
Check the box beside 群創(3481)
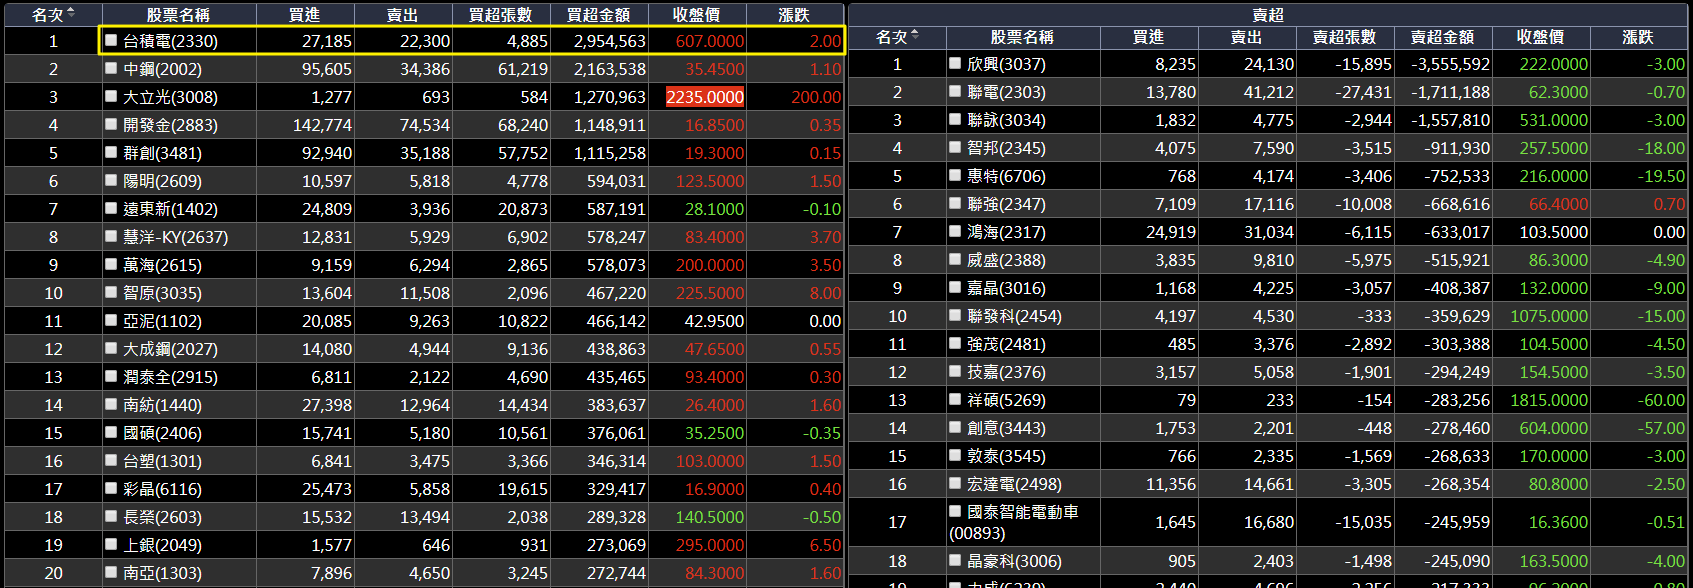pyautogui.click(x=112, y=153)
